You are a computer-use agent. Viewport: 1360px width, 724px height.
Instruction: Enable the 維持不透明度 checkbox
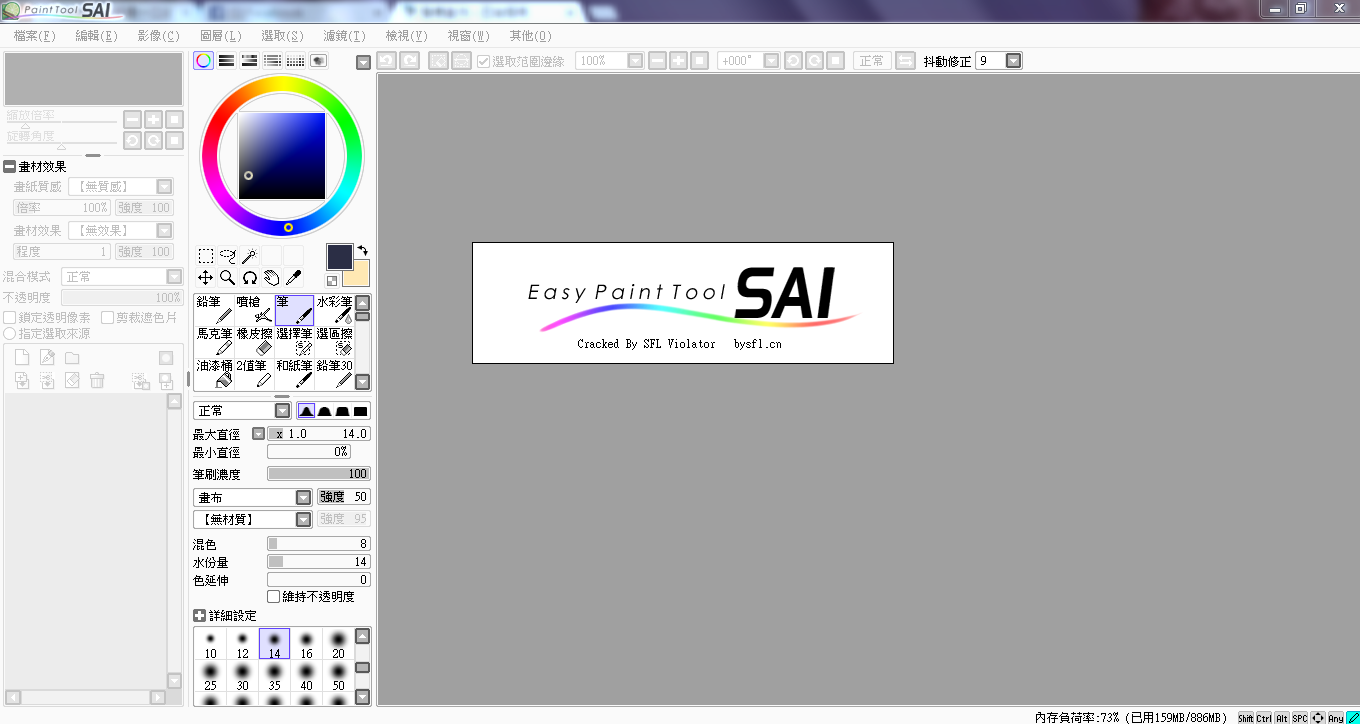273,597
